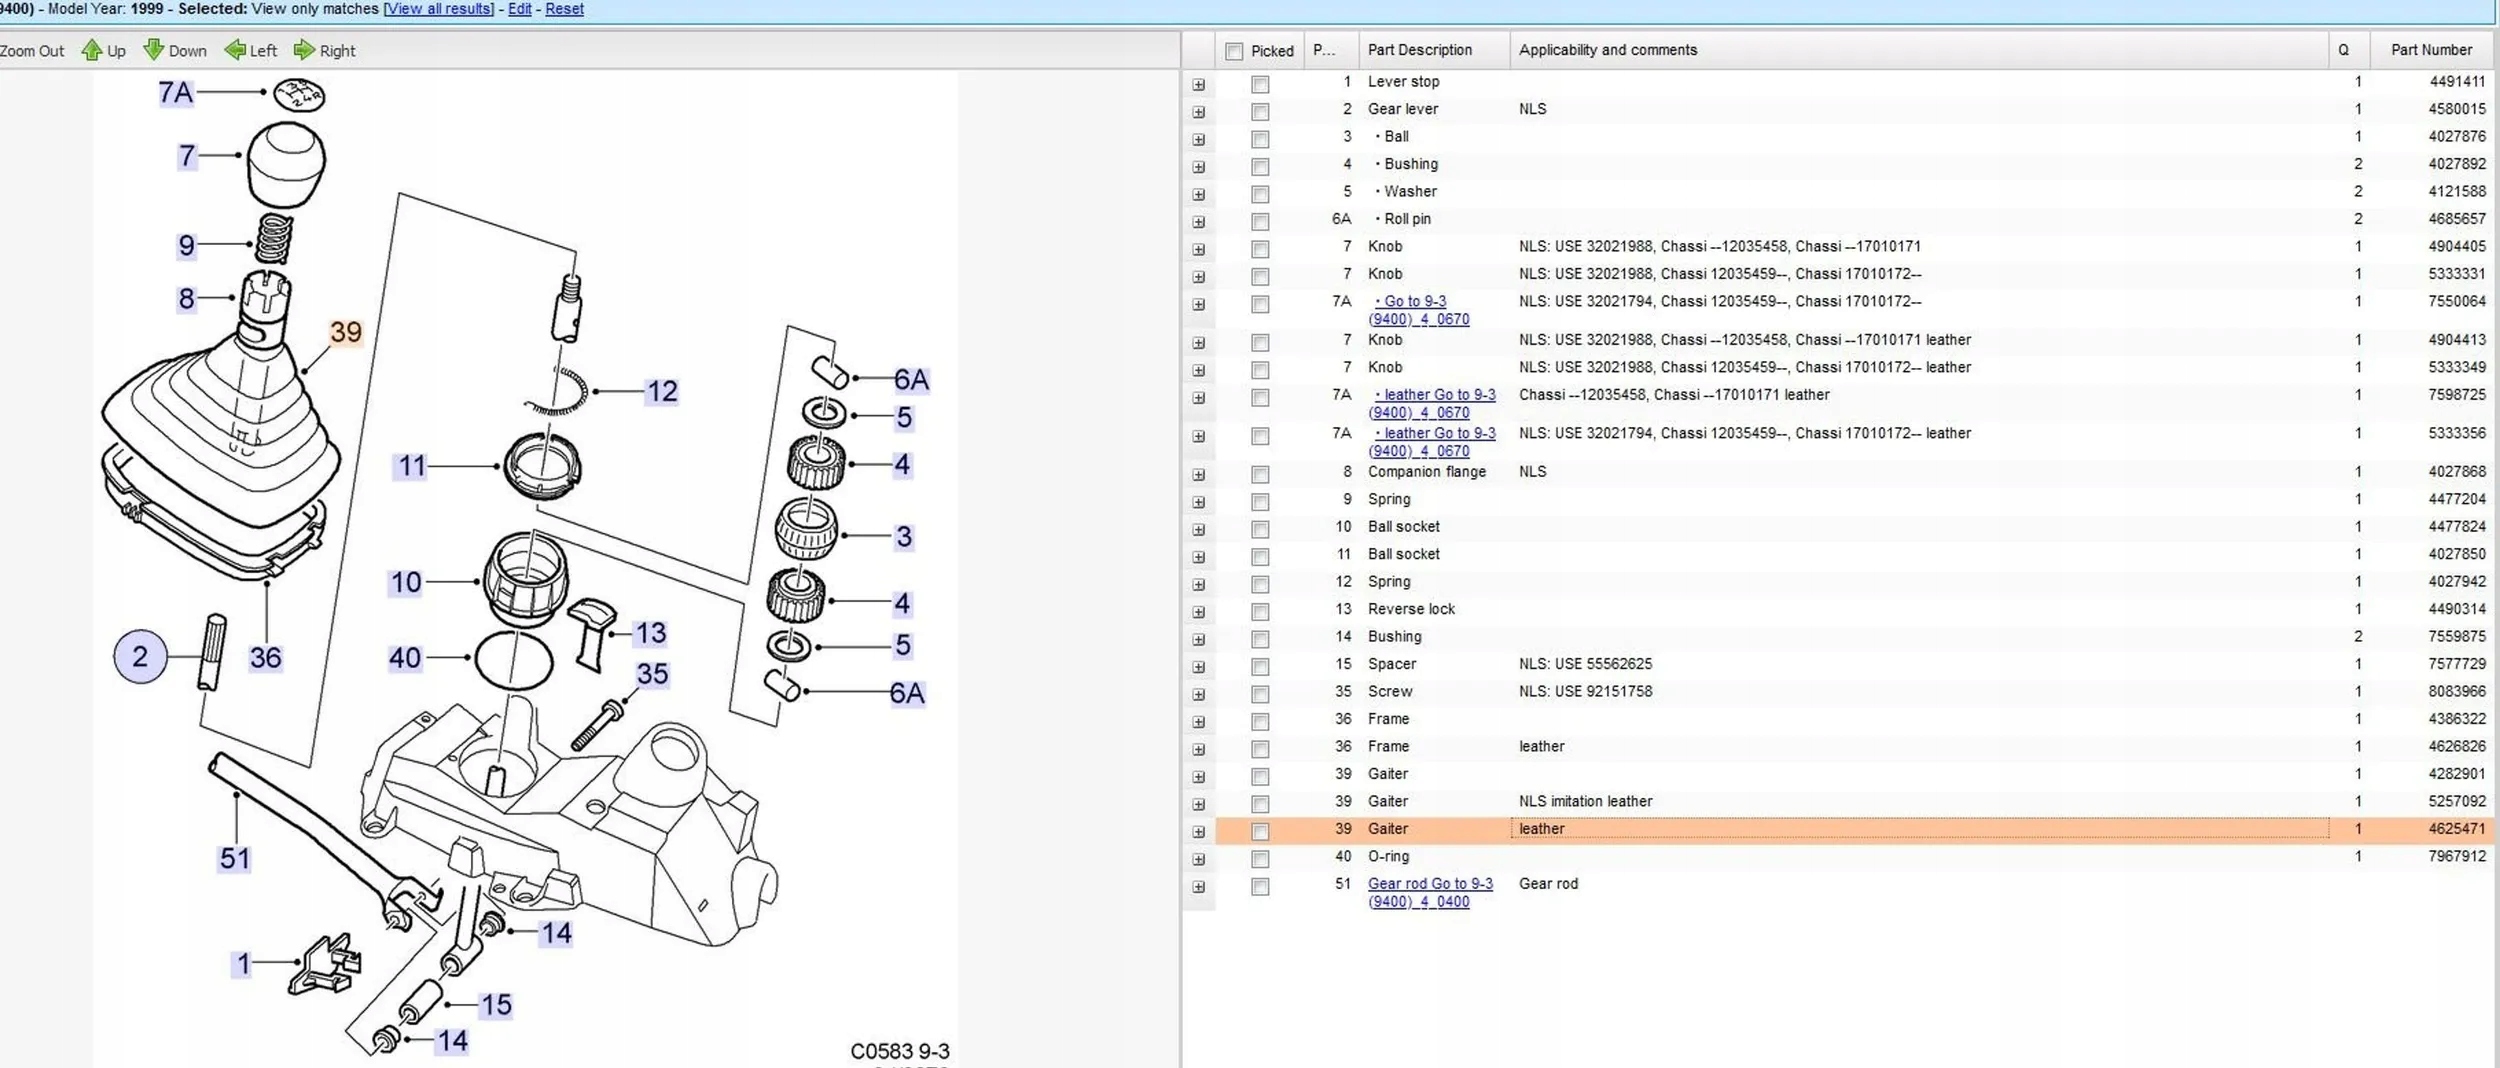Click Zoom Out in diagram toolbar
The width and height of the screenshot is (2500, 1068).
(32, 51)
